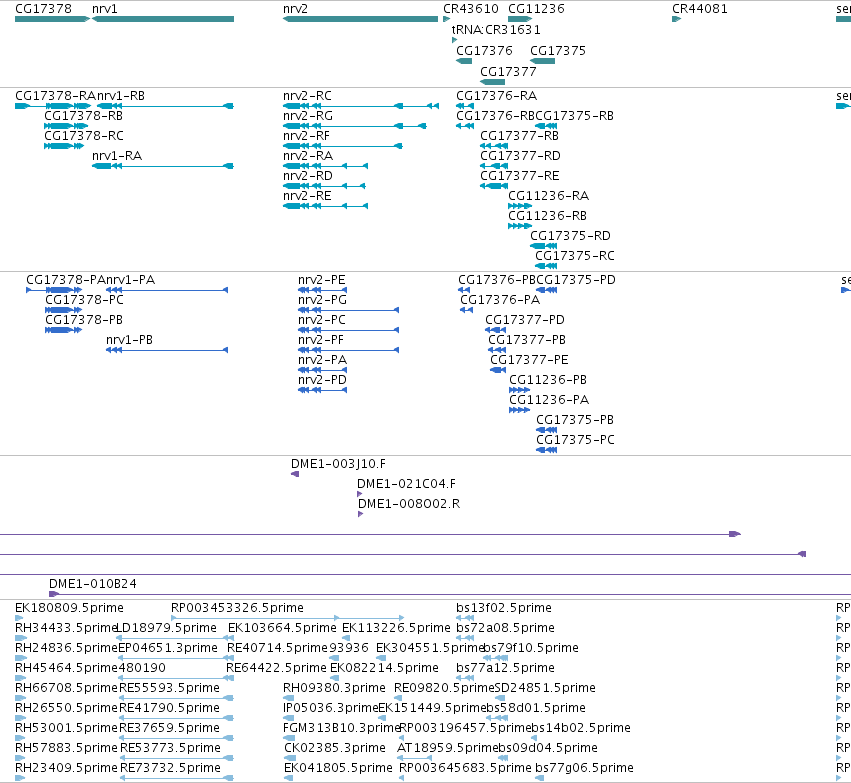
Task: Select the CG17377-RD transcript label
Action: point(520,156)
